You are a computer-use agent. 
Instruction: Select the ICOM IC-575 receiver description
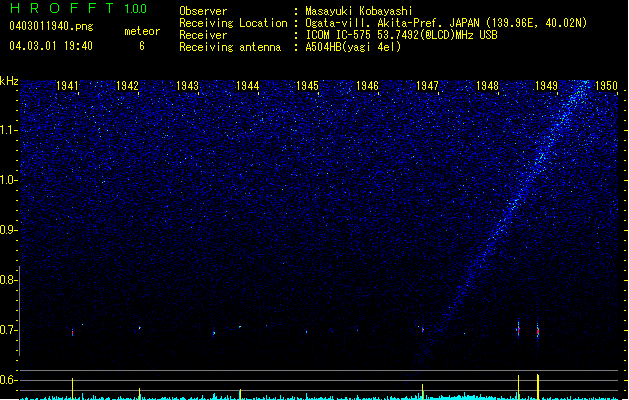401,35
